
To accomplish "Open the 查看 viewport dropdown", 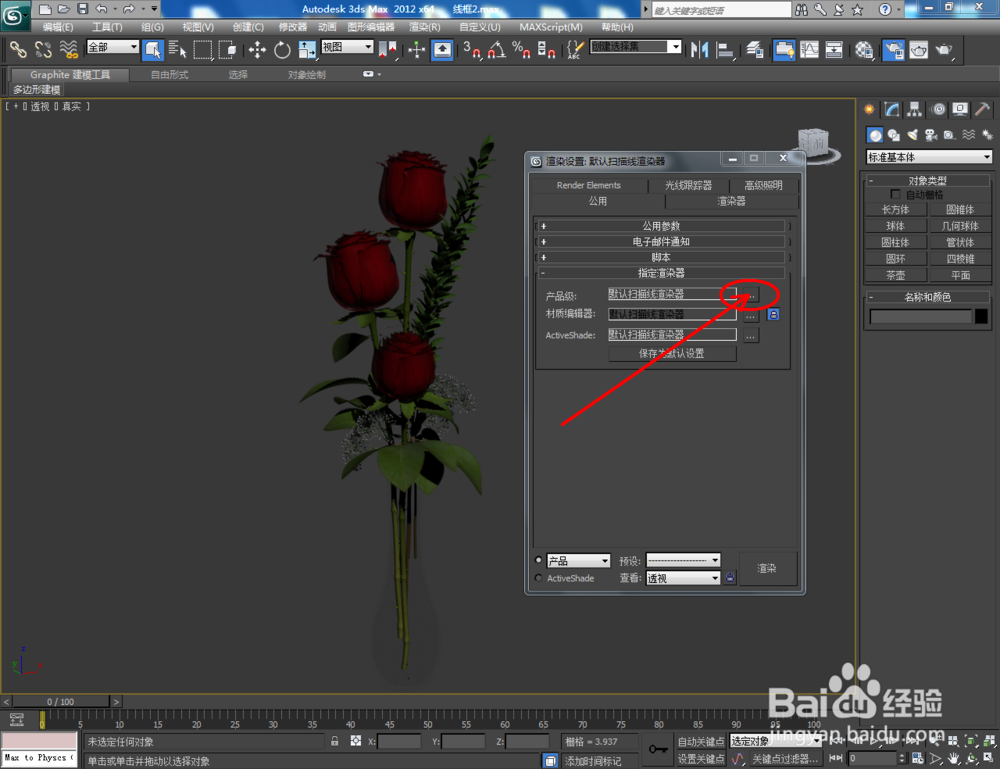I will click(683, 578).
